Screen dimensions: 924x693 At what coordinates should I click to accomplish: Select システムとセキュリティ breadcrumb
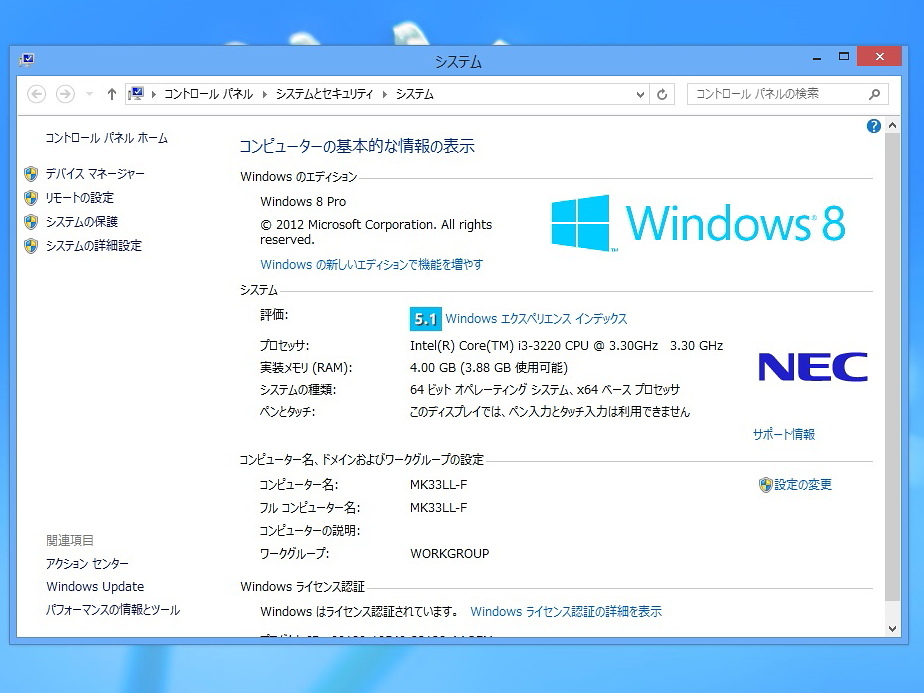[x=325, y=94]
